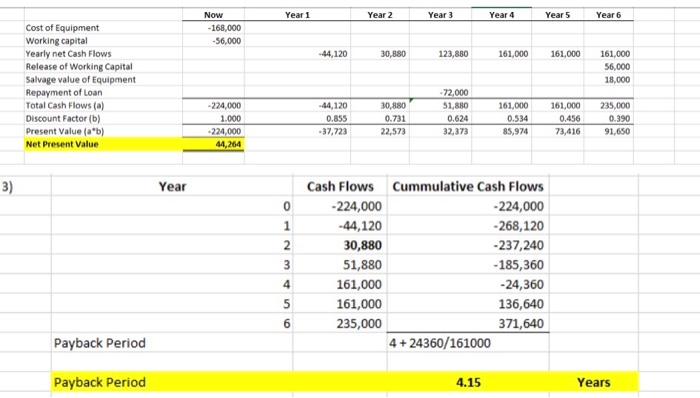Select the 'Now' column header cell
Screen dimensions: 700x398
(x=213, y=15)
